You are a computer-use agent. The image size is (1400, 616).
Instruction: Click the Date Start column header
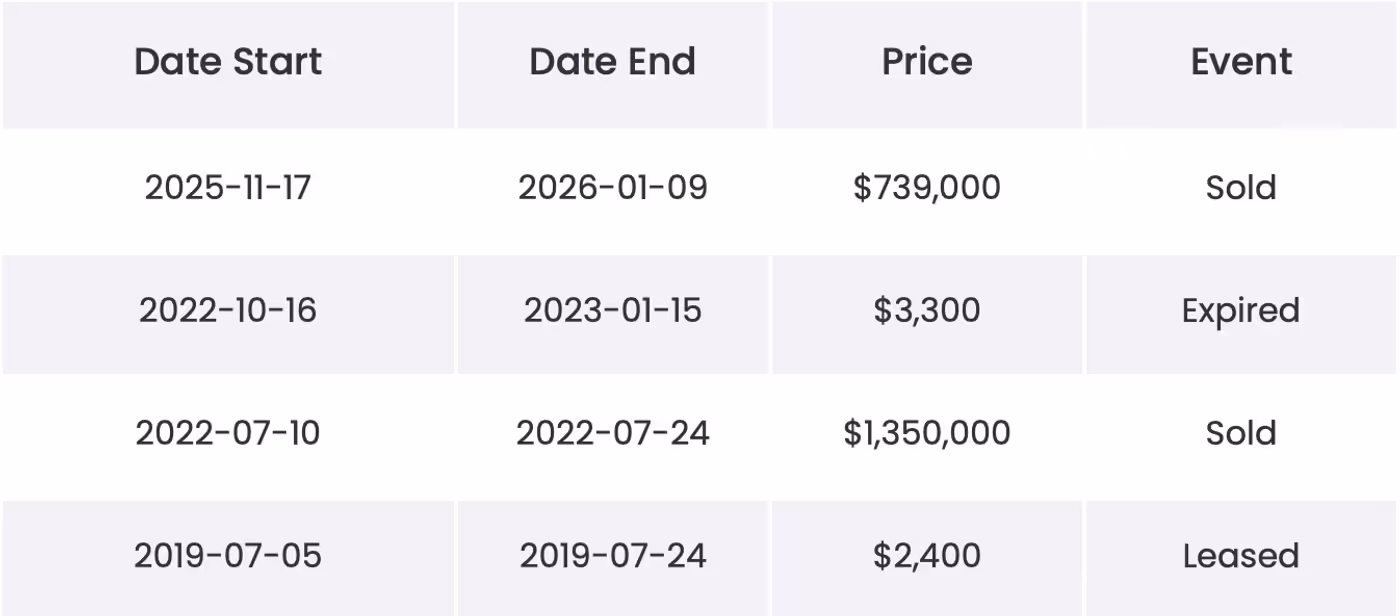(228, 62)
